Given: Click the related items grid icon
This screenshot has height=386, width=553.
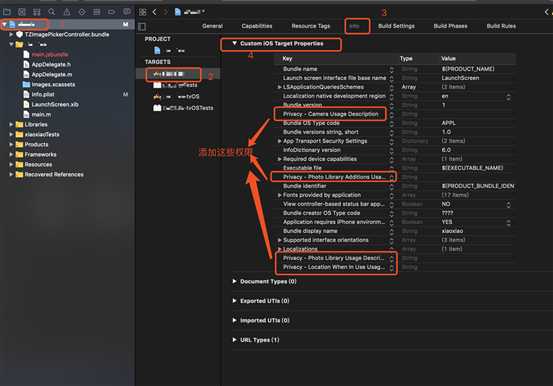Looking at the screenshot, I should 142,12.
